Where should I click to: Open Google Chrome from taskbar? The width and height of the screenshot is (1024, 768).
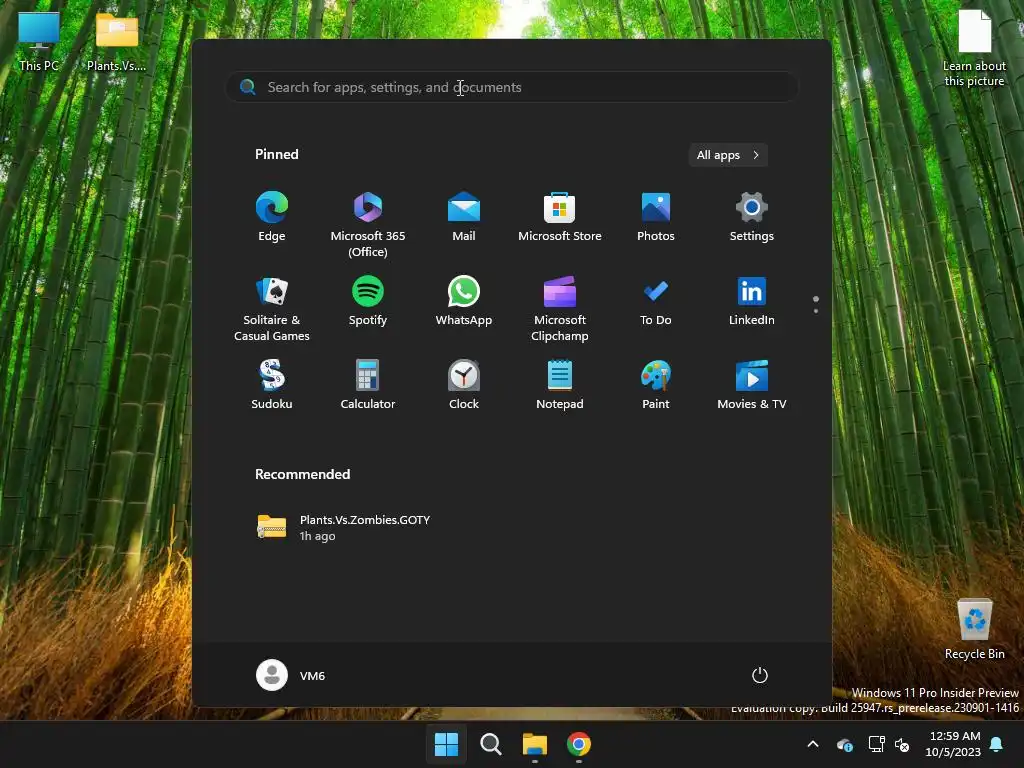tap(579, 744)
